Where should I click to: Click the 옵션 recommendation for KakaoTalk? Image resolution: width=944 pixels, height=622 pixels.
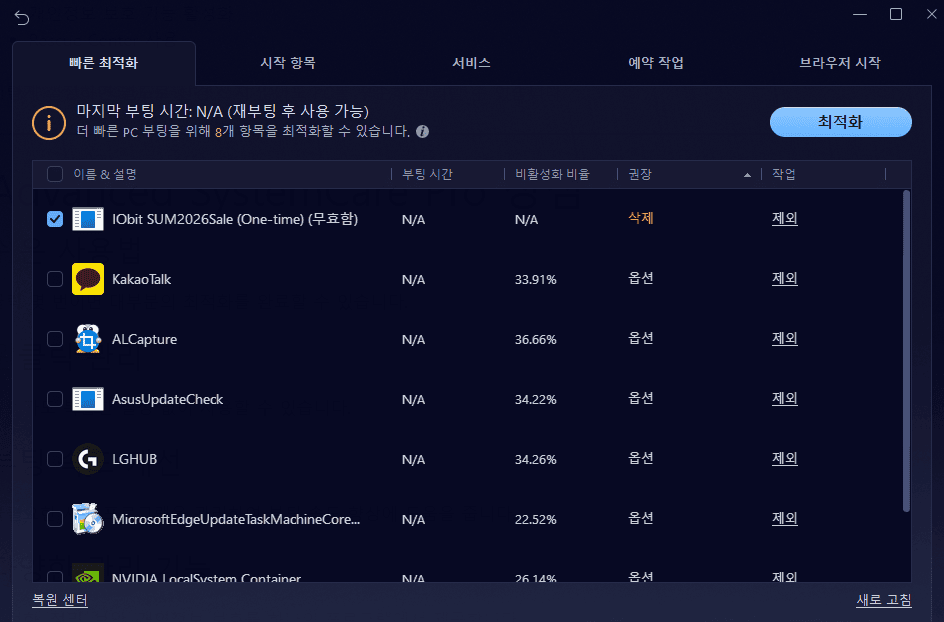pos(641,278)
